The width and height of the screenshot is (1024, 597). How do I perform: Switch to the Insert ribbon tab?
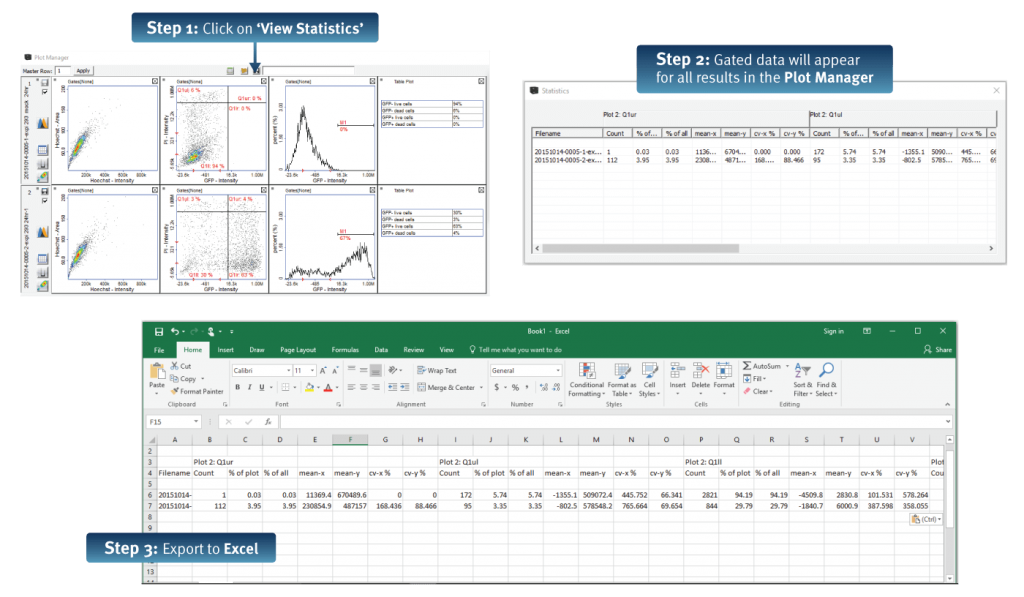pos(225,350)
